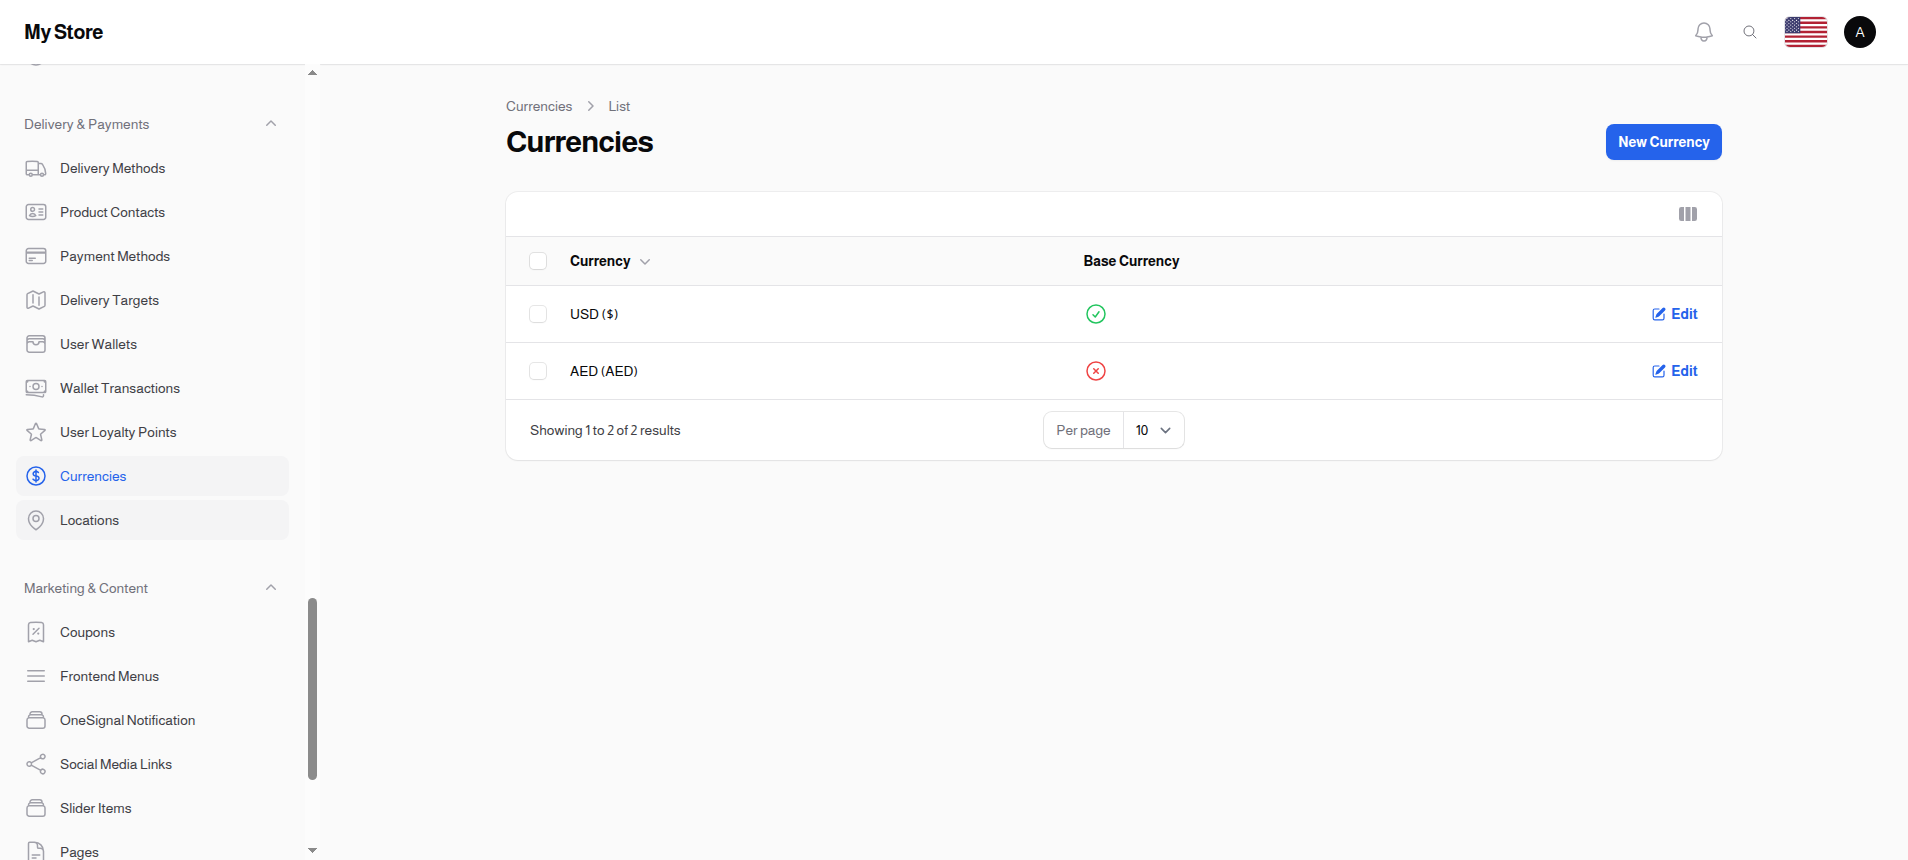The image size is (1908, 860).
Task: Select the USD row checkbox
Action: coord(538,314)
